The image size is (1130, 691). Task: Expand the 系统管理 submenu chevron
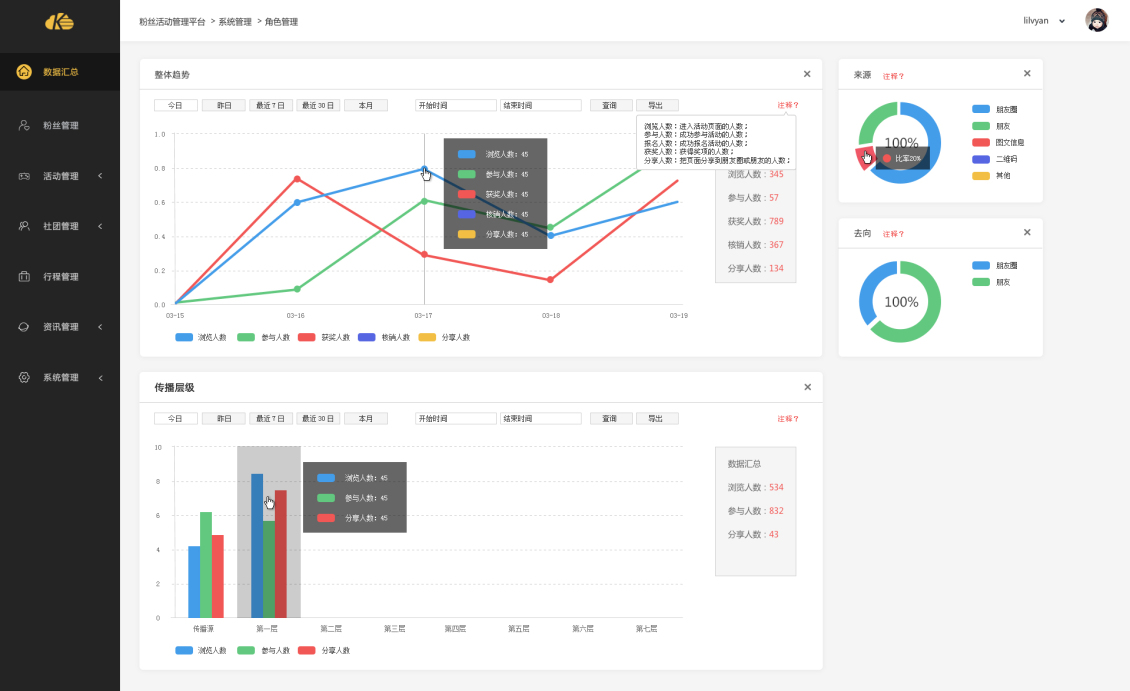(100, 378)
